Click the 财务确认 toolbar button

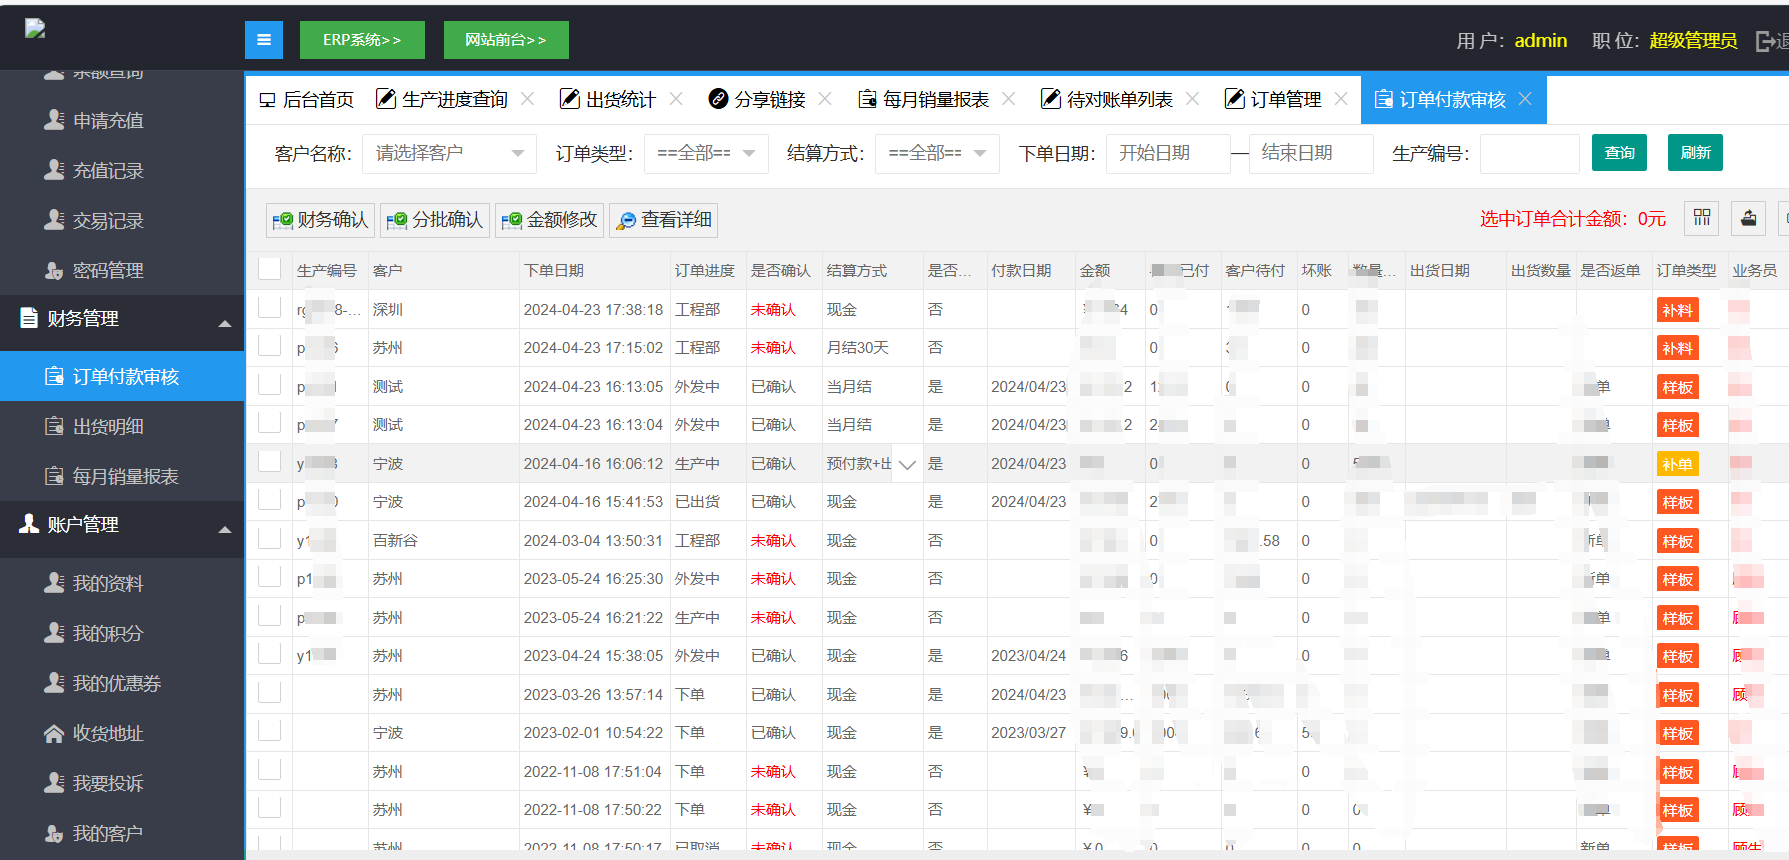(321, 220)
